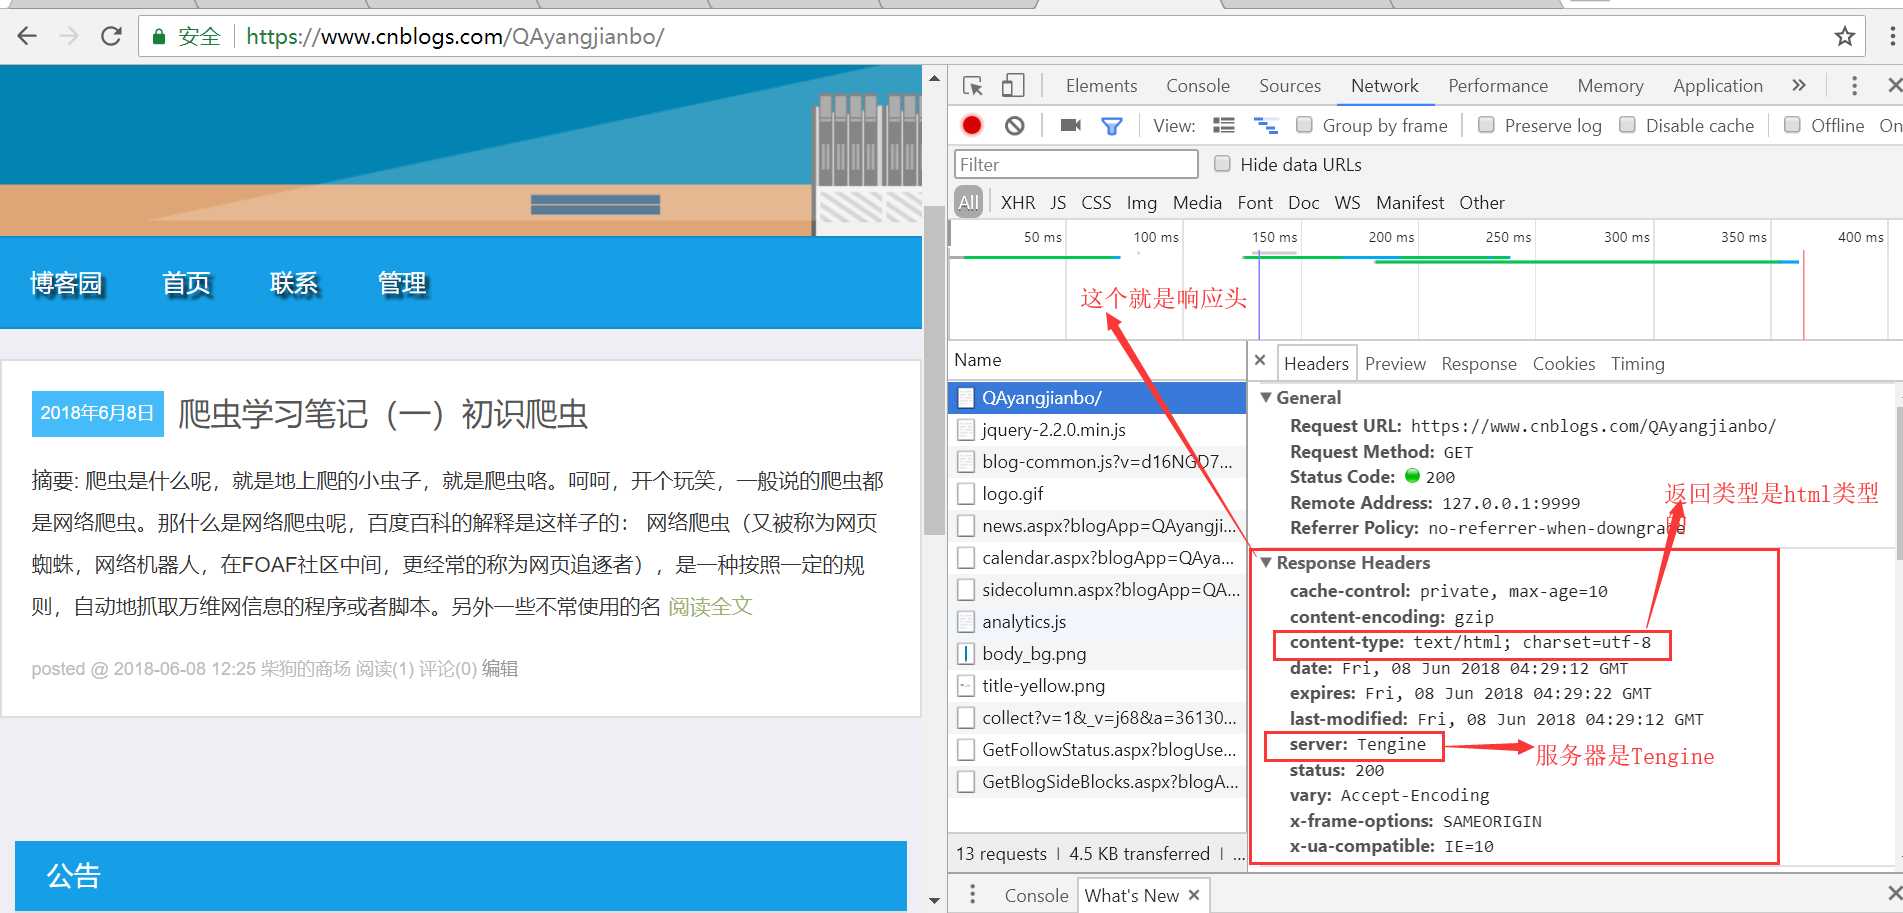Select the analytics.js request

point(1097,622)
